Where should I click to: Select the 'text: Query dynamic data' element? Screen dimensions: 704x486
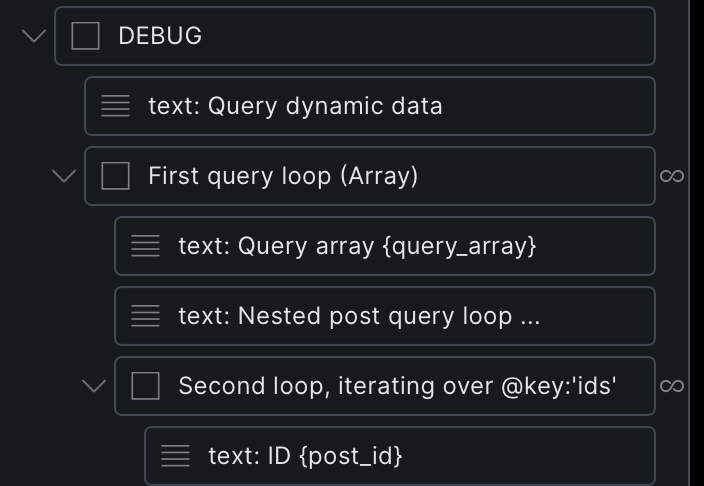pyautogui.click(x=400, y=106)
